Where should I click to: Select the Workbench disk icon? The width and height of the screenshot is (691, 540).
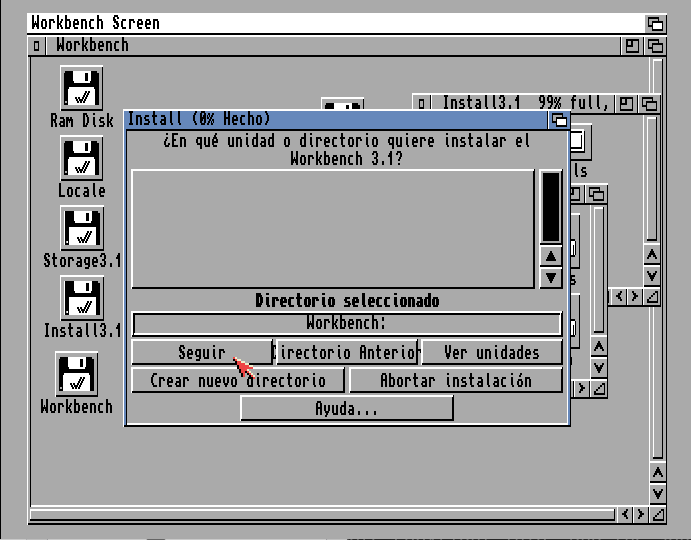pyautogui.click(x=76, y=374)
